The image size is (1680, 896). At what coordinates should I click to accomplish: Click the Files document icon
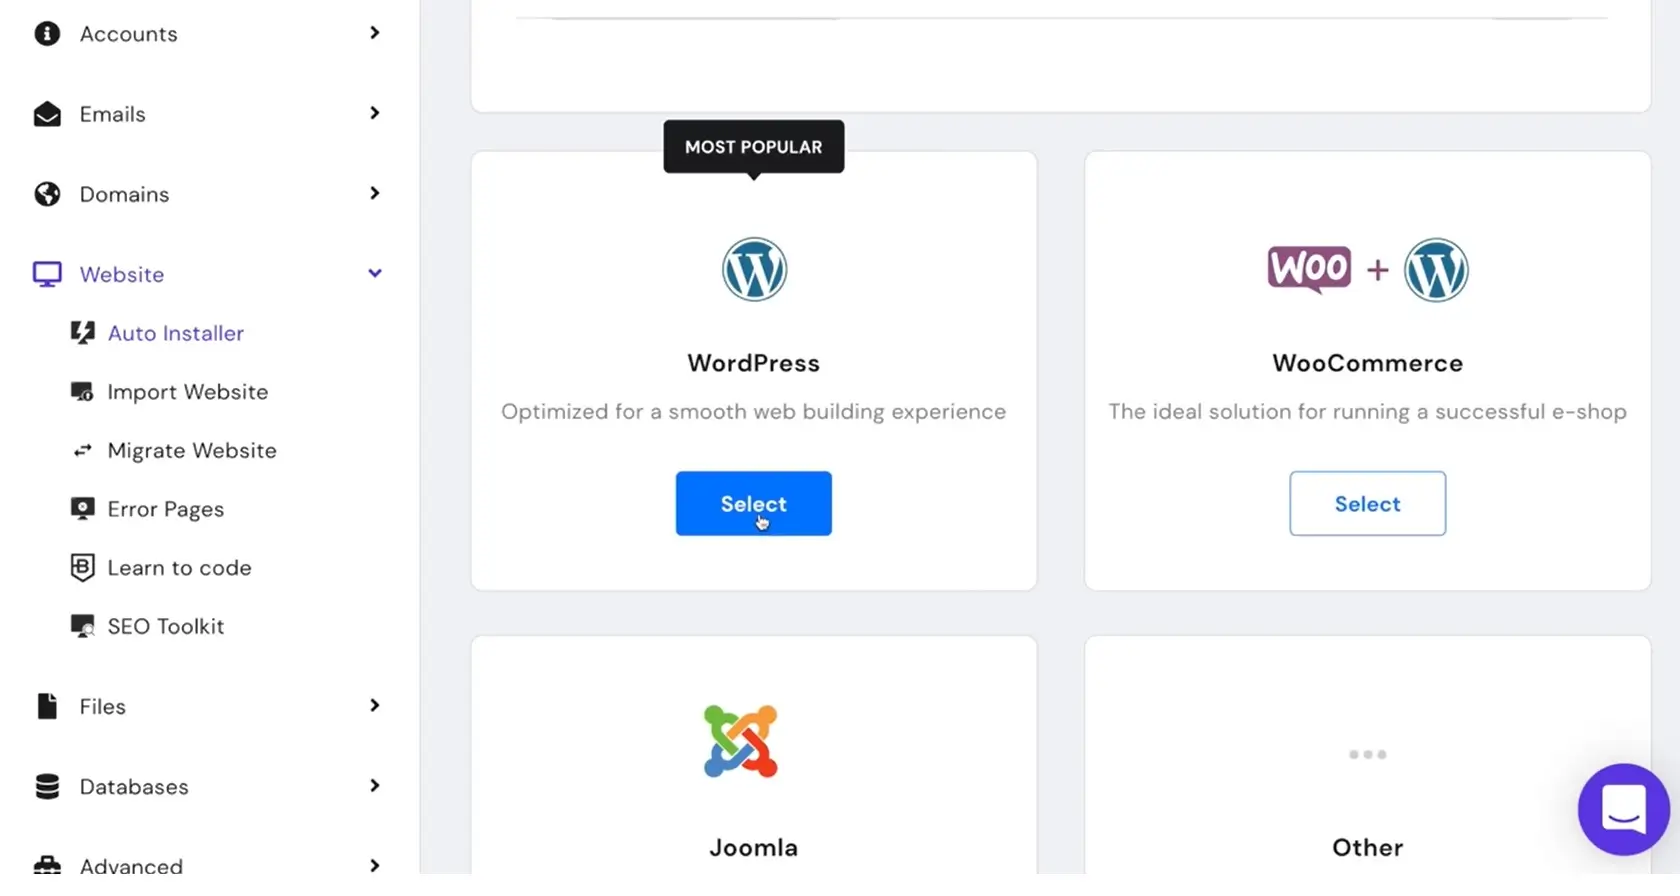coord(47,706)
